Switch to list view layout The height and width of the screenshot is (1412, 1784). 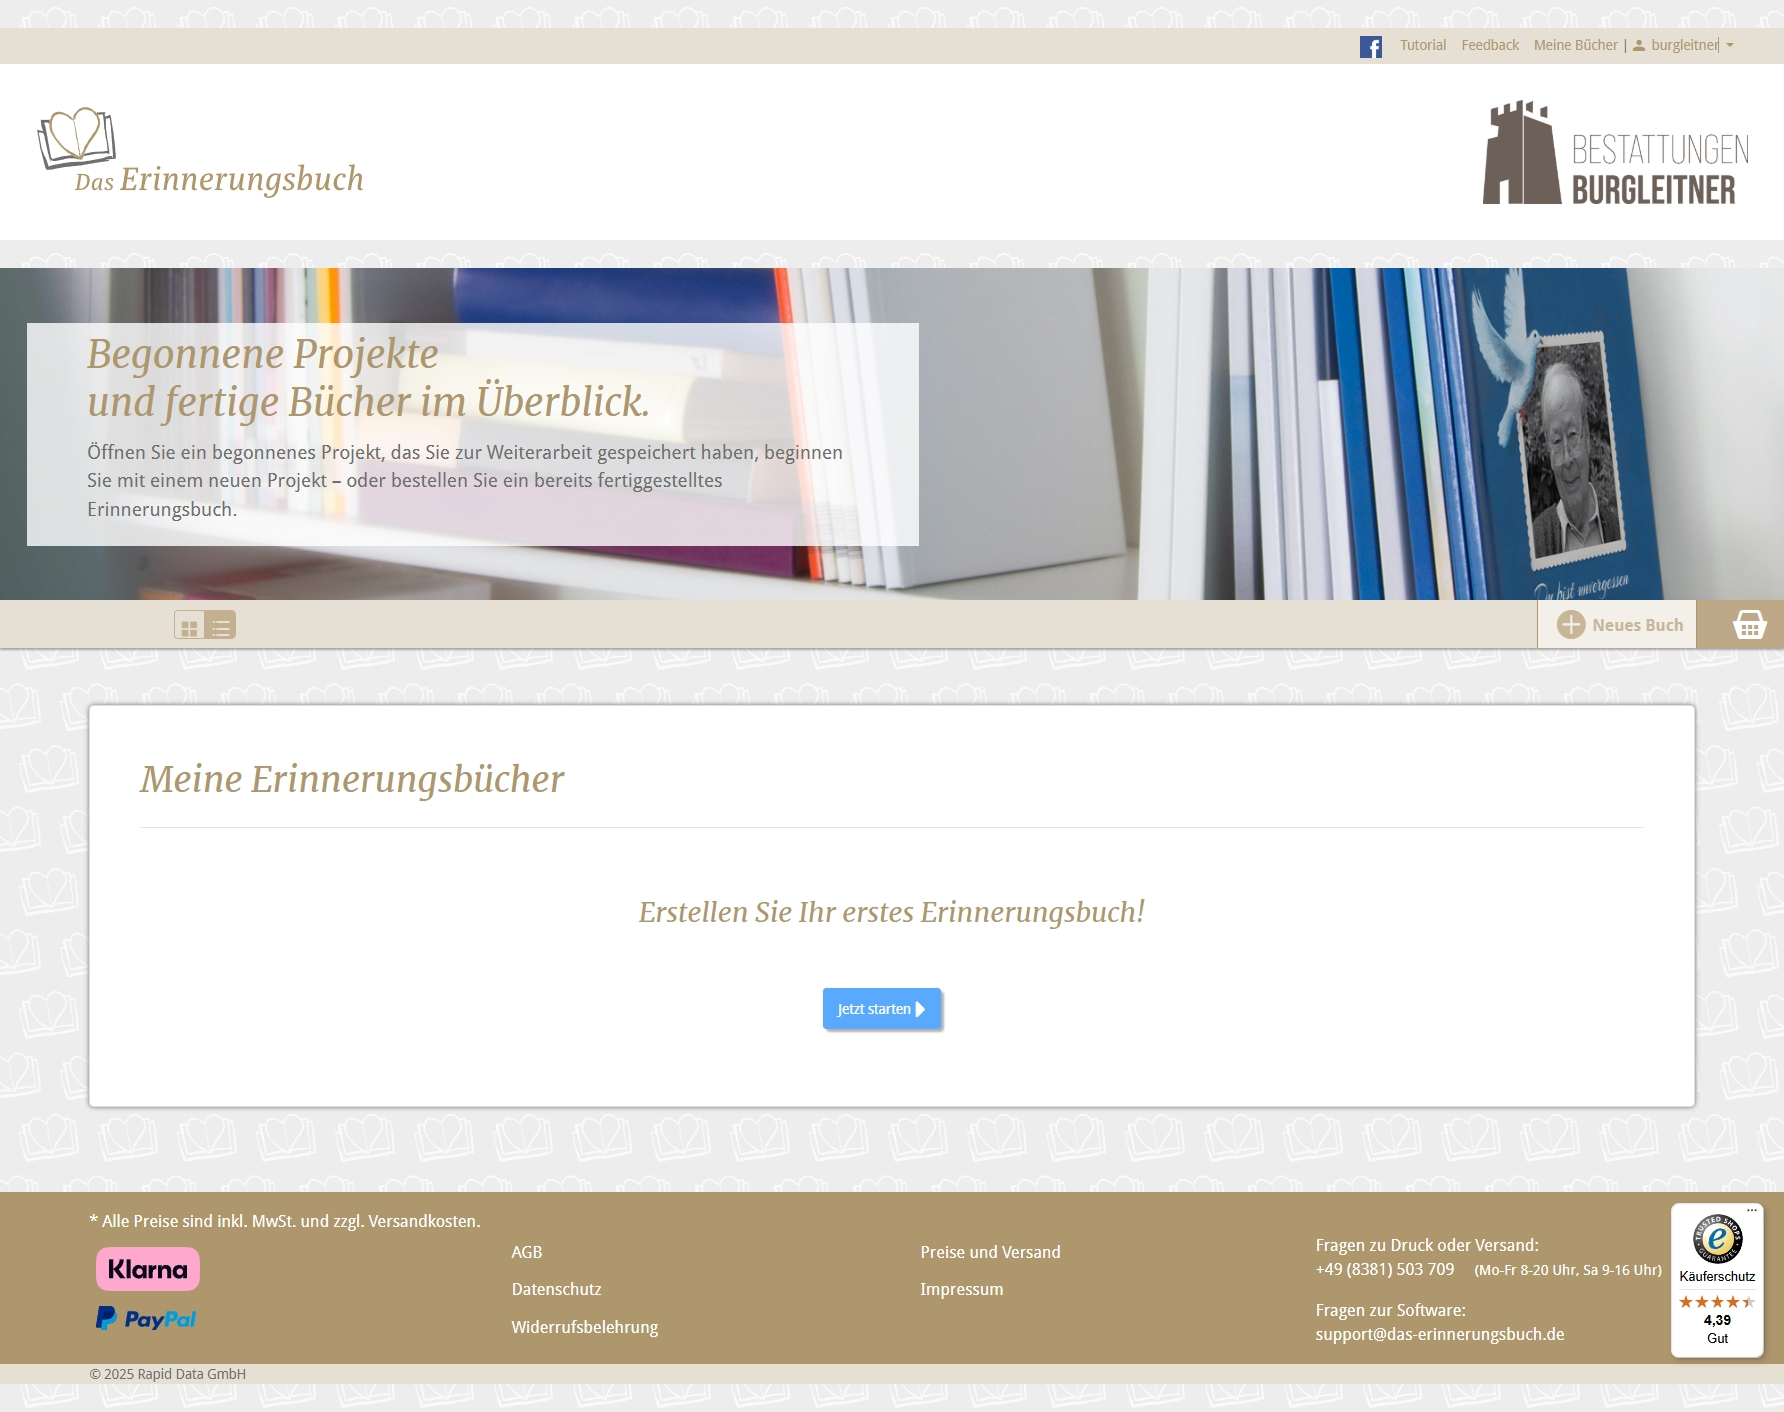[220, 626]
